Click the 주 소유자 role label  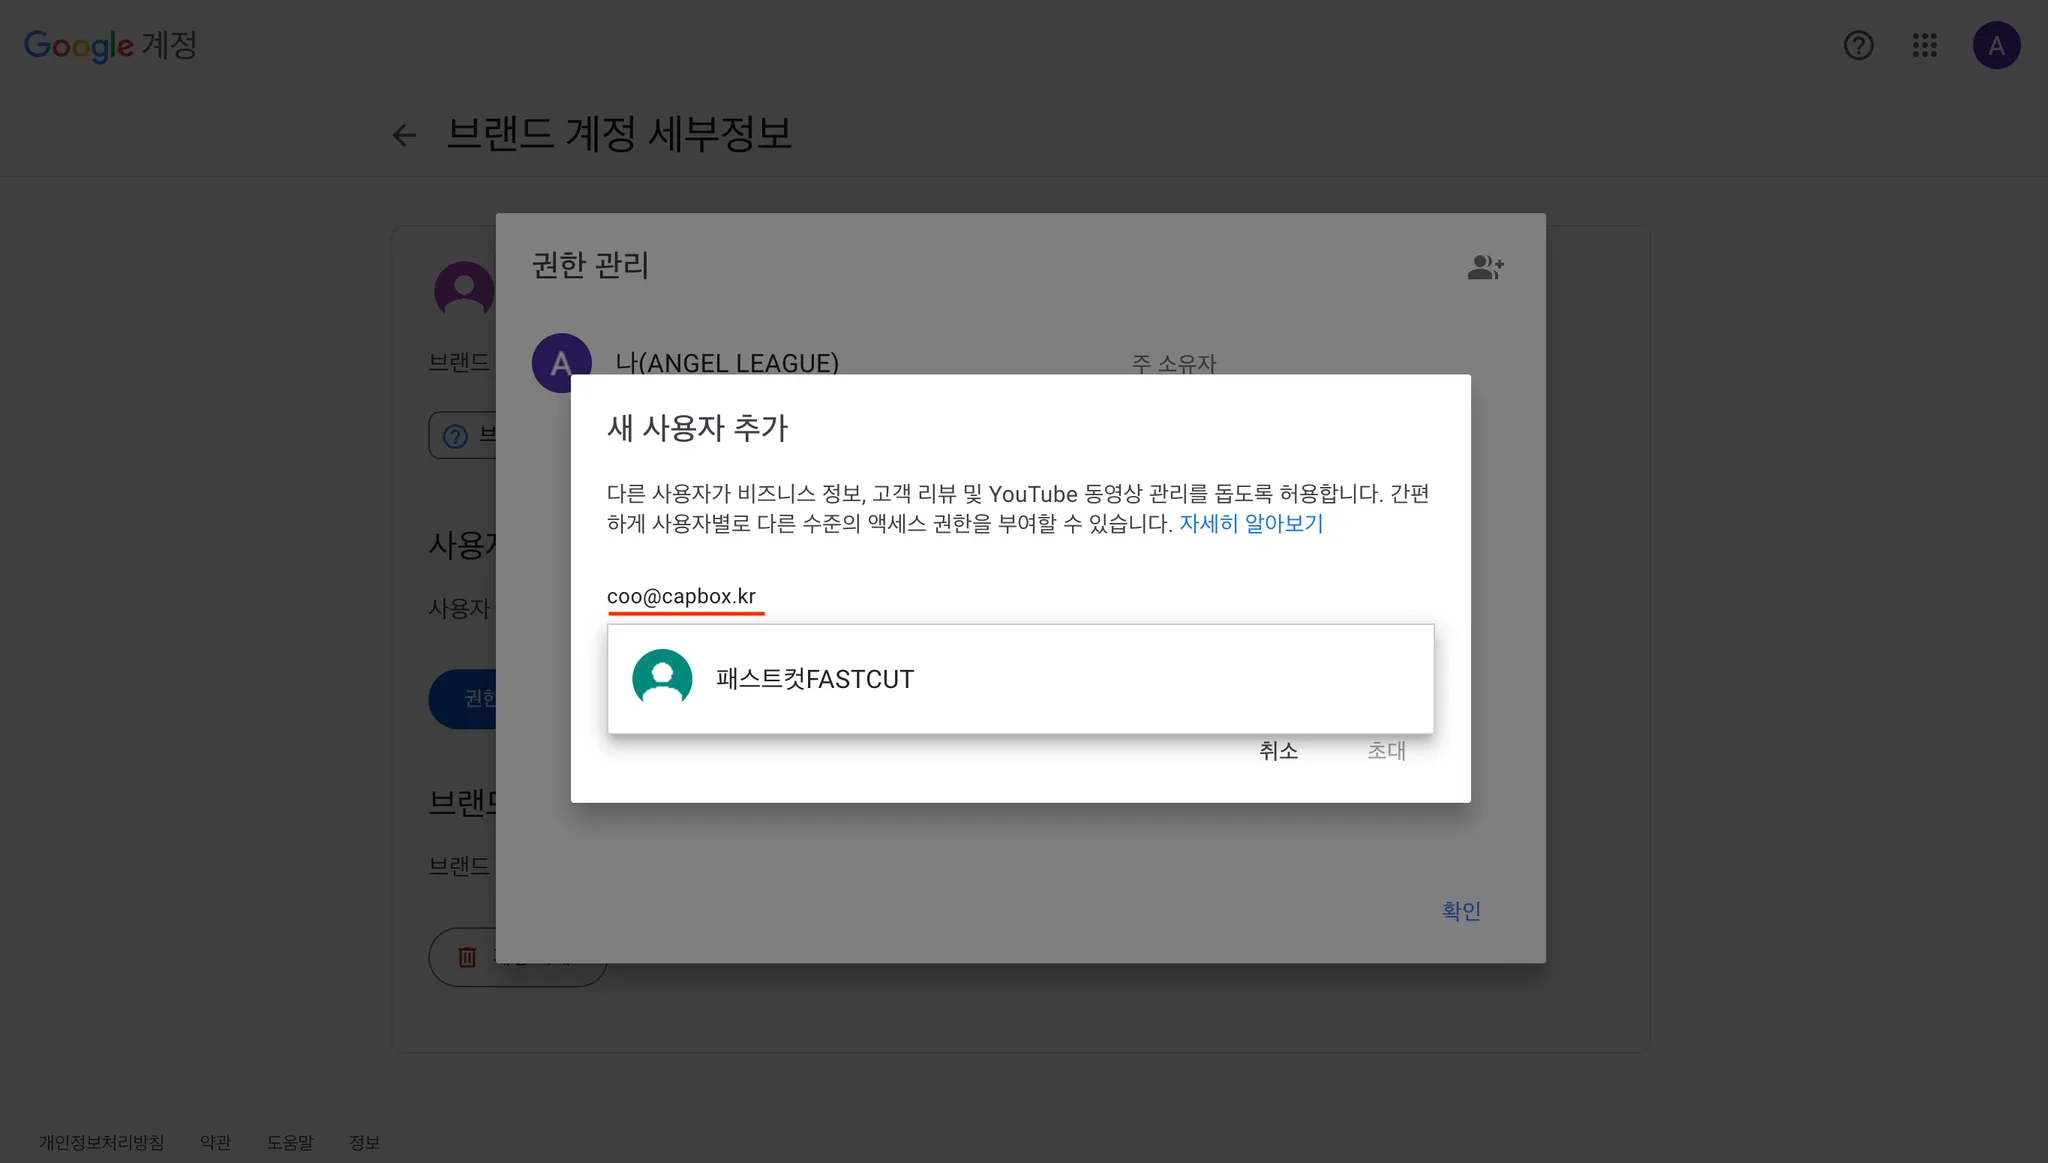1173,363
